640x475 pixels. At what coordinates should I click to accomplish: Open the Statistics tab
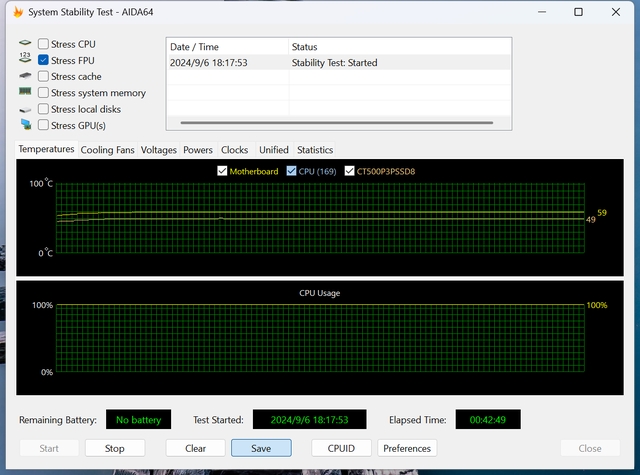(x=315, y=150)
